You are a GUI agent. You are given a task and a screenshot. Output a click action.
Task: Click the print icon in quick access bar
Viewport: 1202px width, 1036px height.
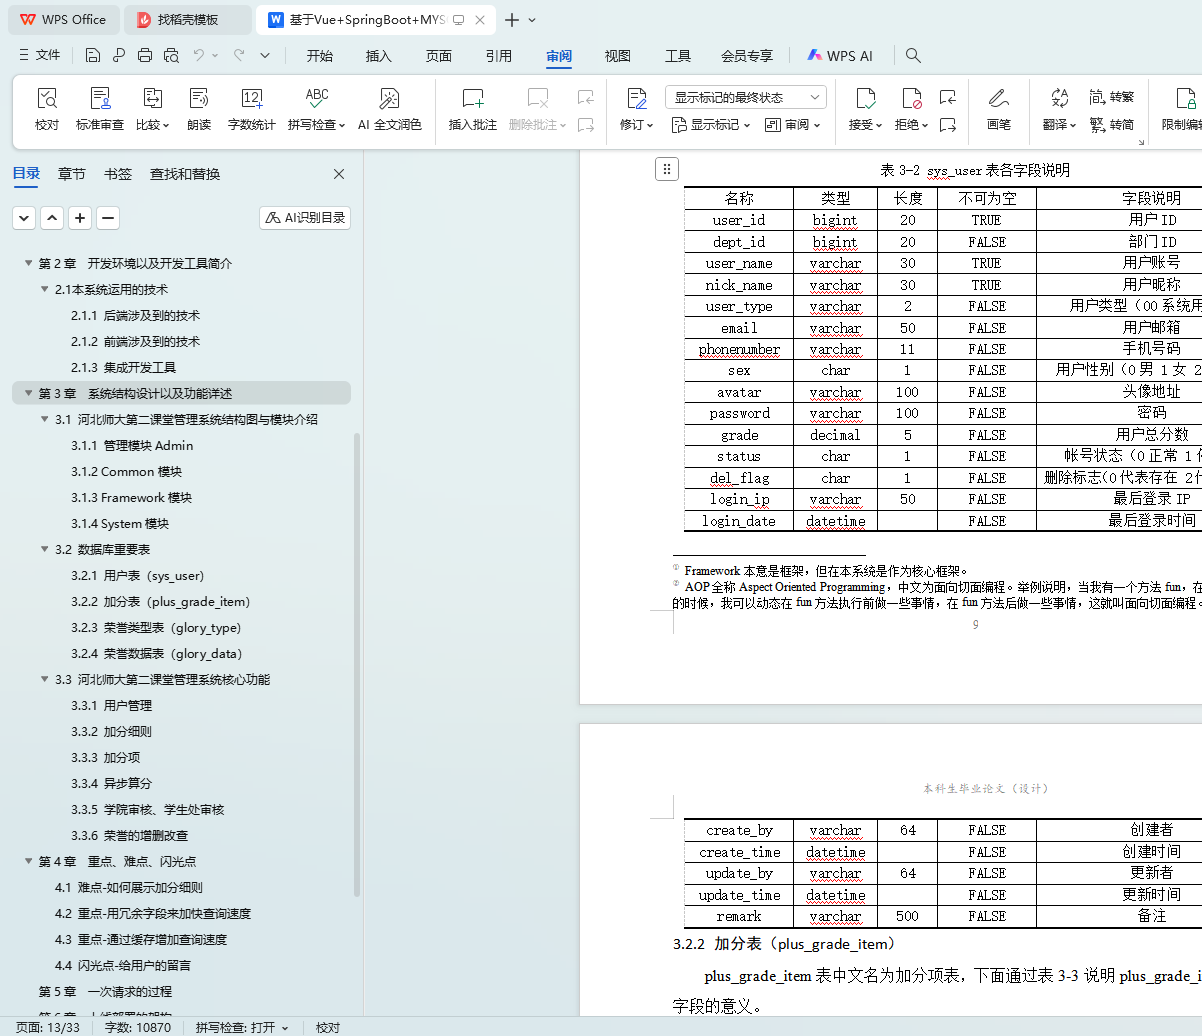(x=145, y=56)
